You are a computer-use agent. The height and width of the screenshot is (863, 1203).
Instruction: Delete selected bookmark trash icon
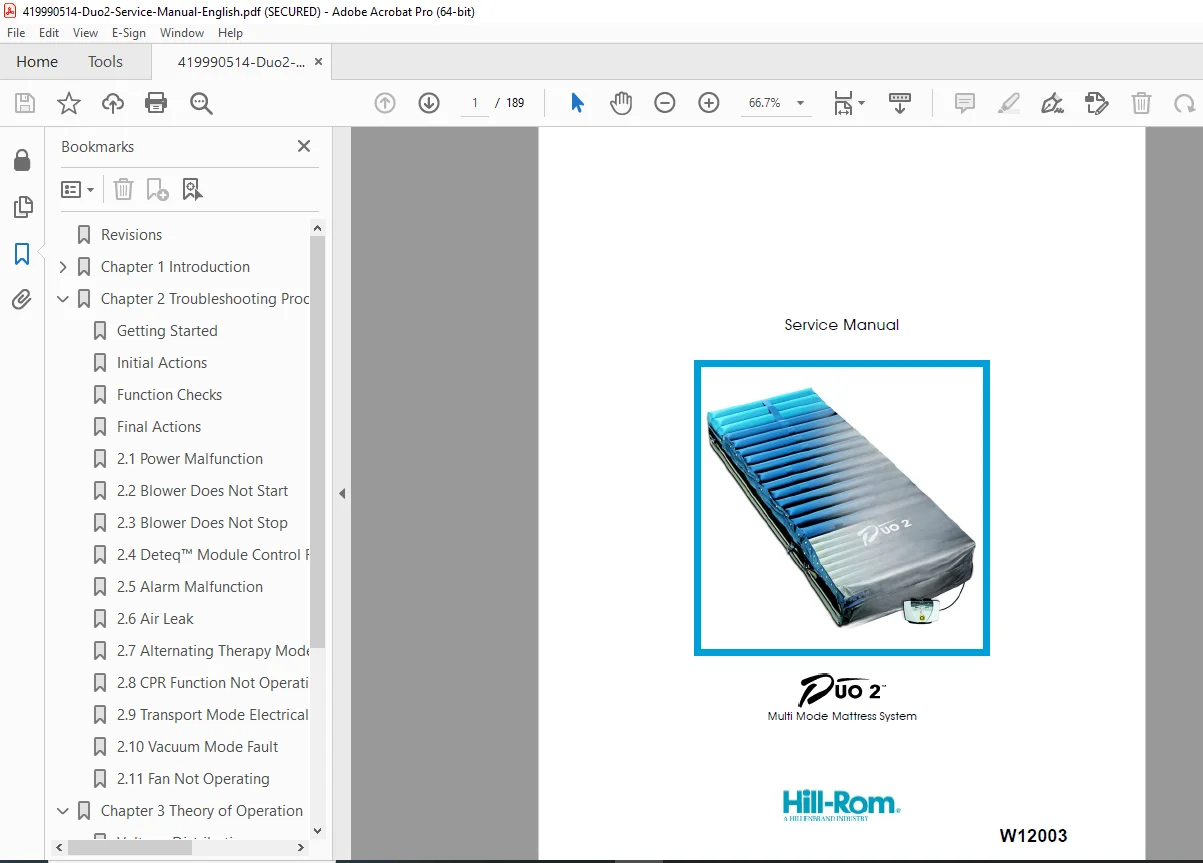pyautogui.click(x=123, y=189)
